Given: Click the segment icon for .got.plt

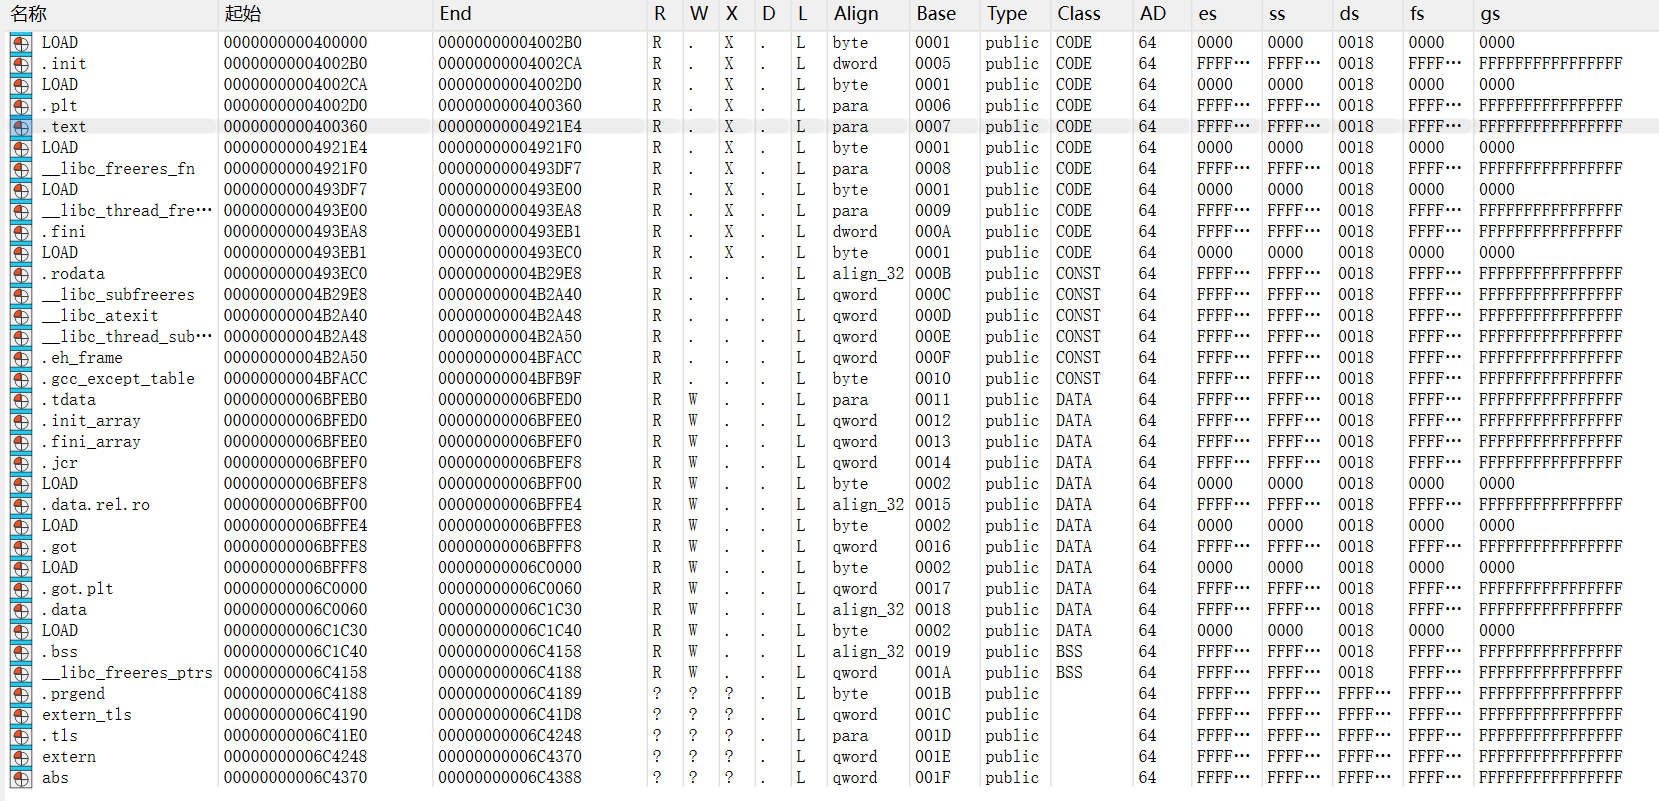Looking at the screenshot, I should coord(20,589).
